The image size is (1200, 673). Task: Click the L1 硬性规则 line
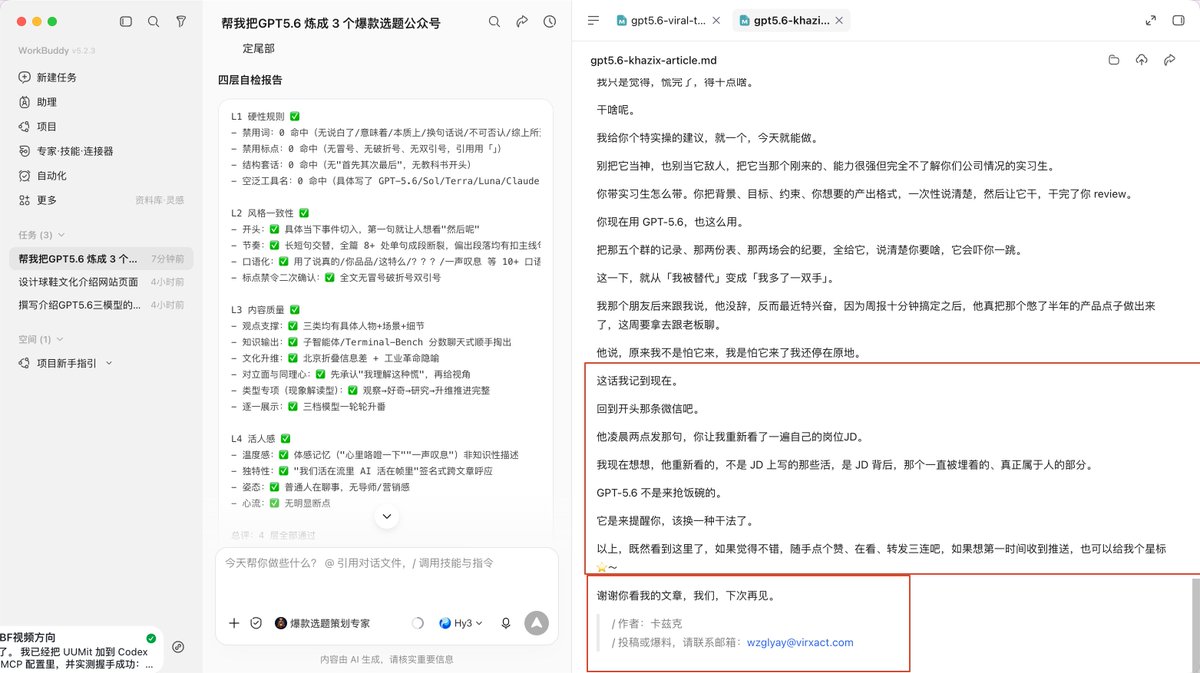pyautogui.click(x=266, y=116)
